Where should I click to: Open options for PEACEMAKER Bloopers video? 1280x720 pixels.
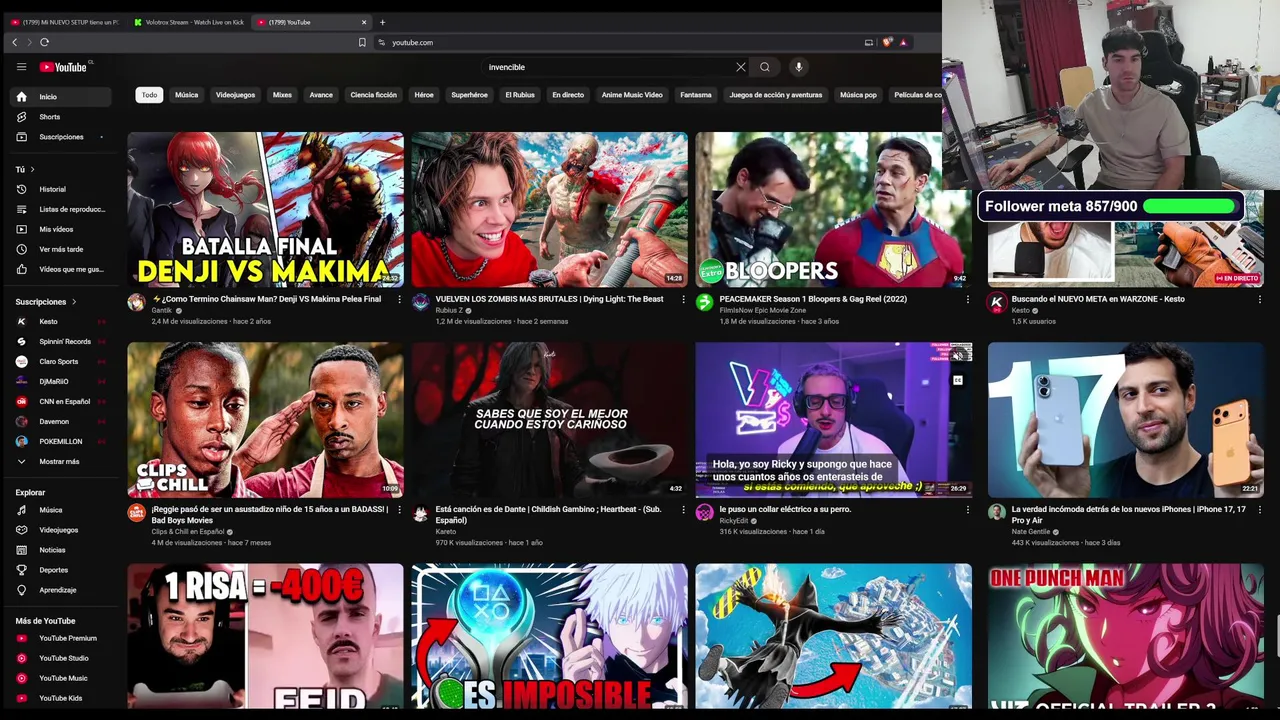(967, 299)
